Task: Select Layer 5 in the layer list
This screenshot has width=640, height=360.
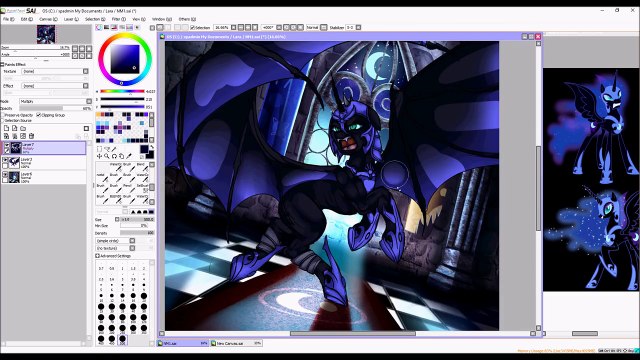Action: [x=44, y=177]
